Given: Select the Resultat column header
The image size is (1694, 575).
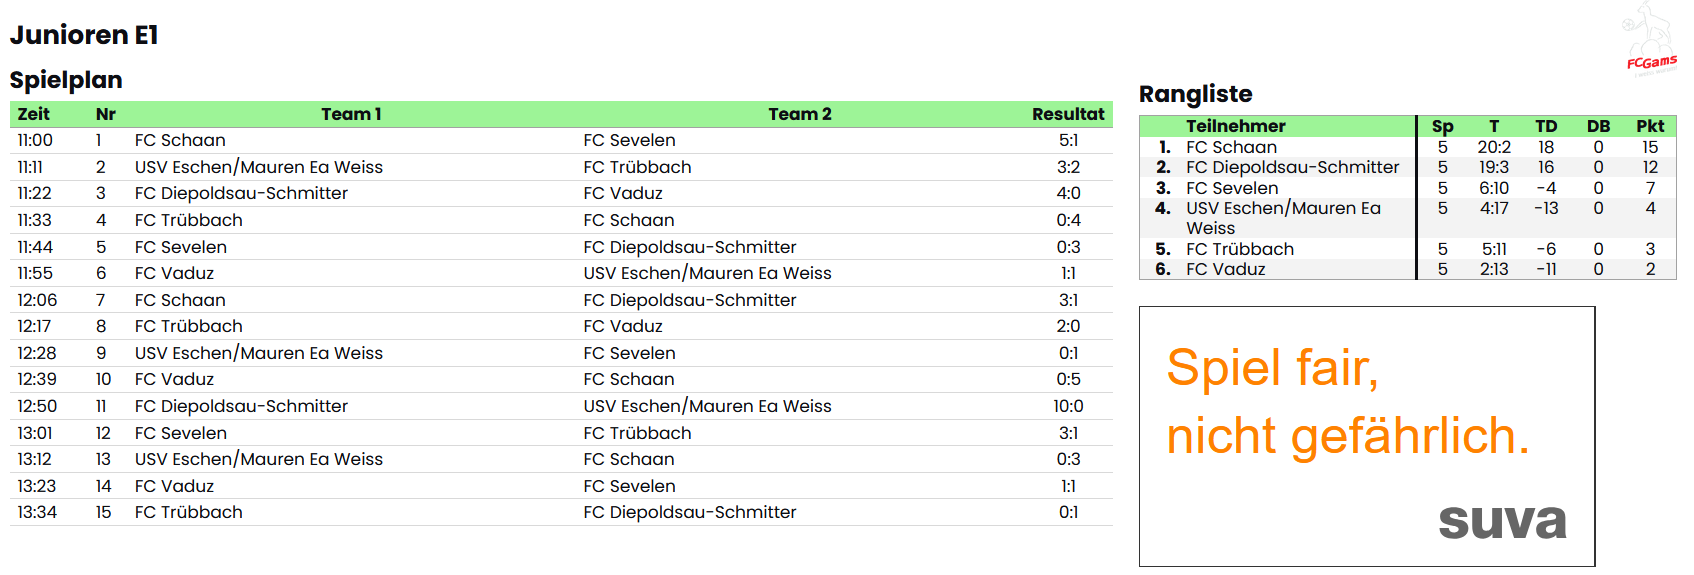Looking at the screenshot, I should point(1067,114).
